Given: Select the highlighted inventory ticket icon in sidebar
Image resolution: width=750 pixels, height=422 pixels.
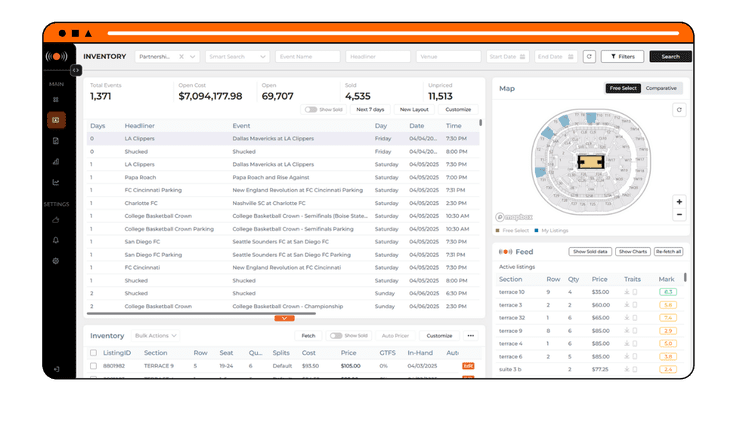Looking at the screenshot, I should (x=56, y=120).
